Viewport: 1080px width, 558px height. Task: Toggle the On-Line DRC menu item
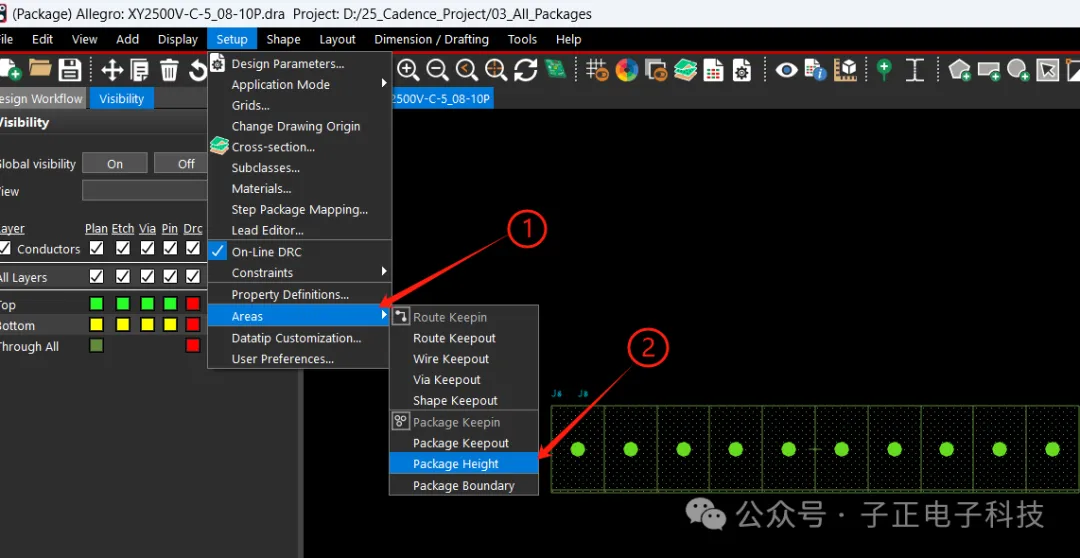point(300,252)
